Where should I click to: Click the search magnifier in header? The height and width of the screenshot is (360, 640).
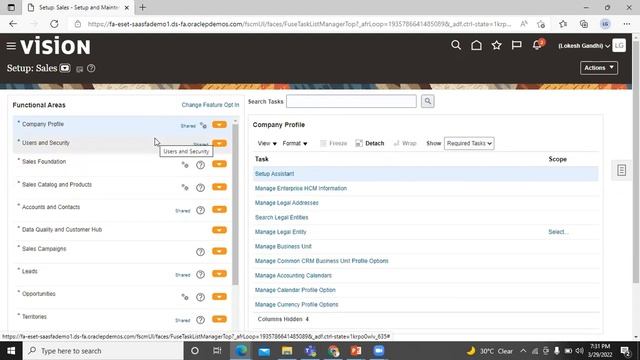456,45
